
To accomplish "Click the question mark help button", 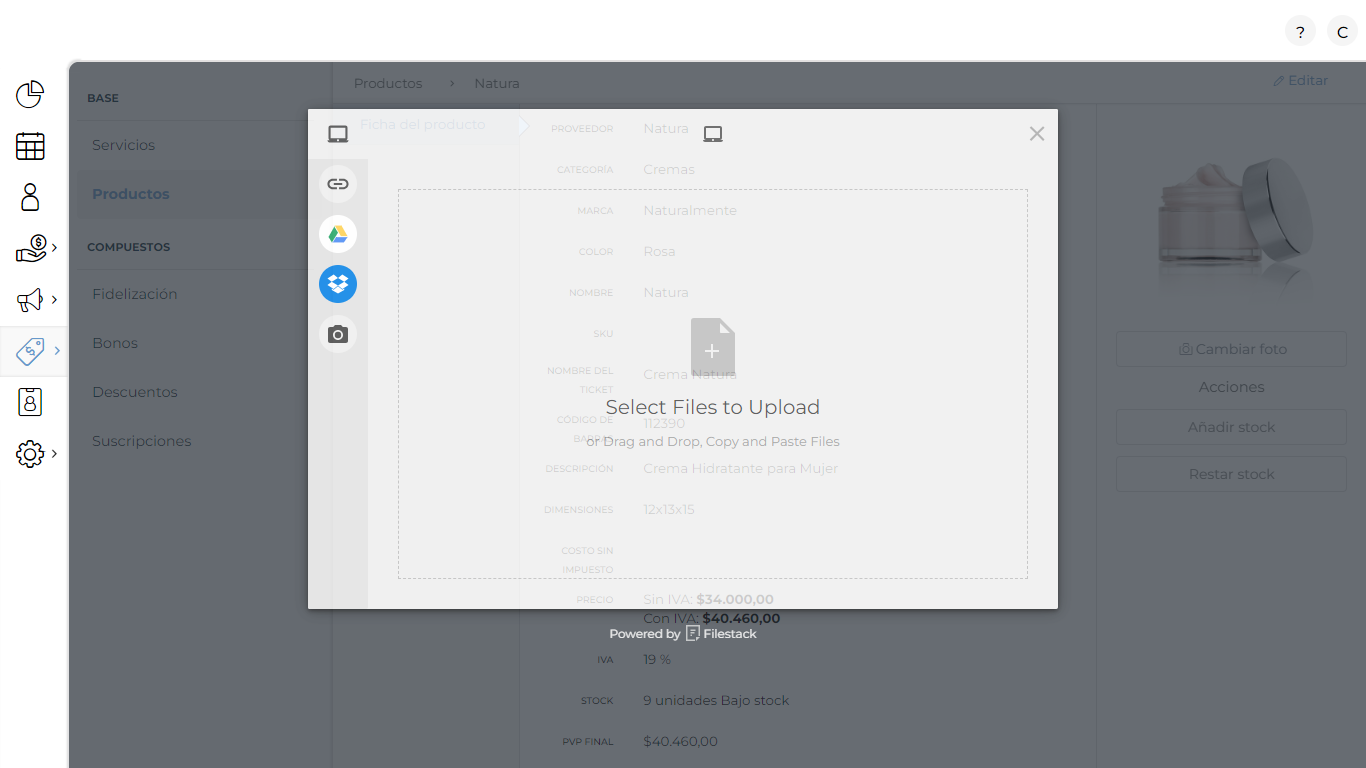I will click(x=1300, y=32).
